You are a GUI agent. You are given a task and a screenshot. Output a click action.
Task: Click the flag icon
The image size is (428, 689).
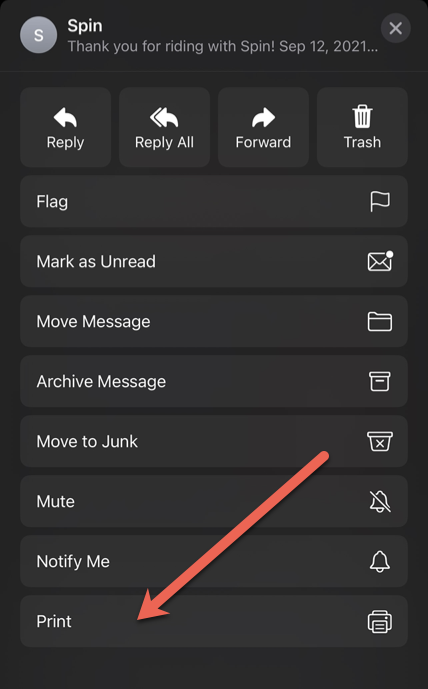380,202
